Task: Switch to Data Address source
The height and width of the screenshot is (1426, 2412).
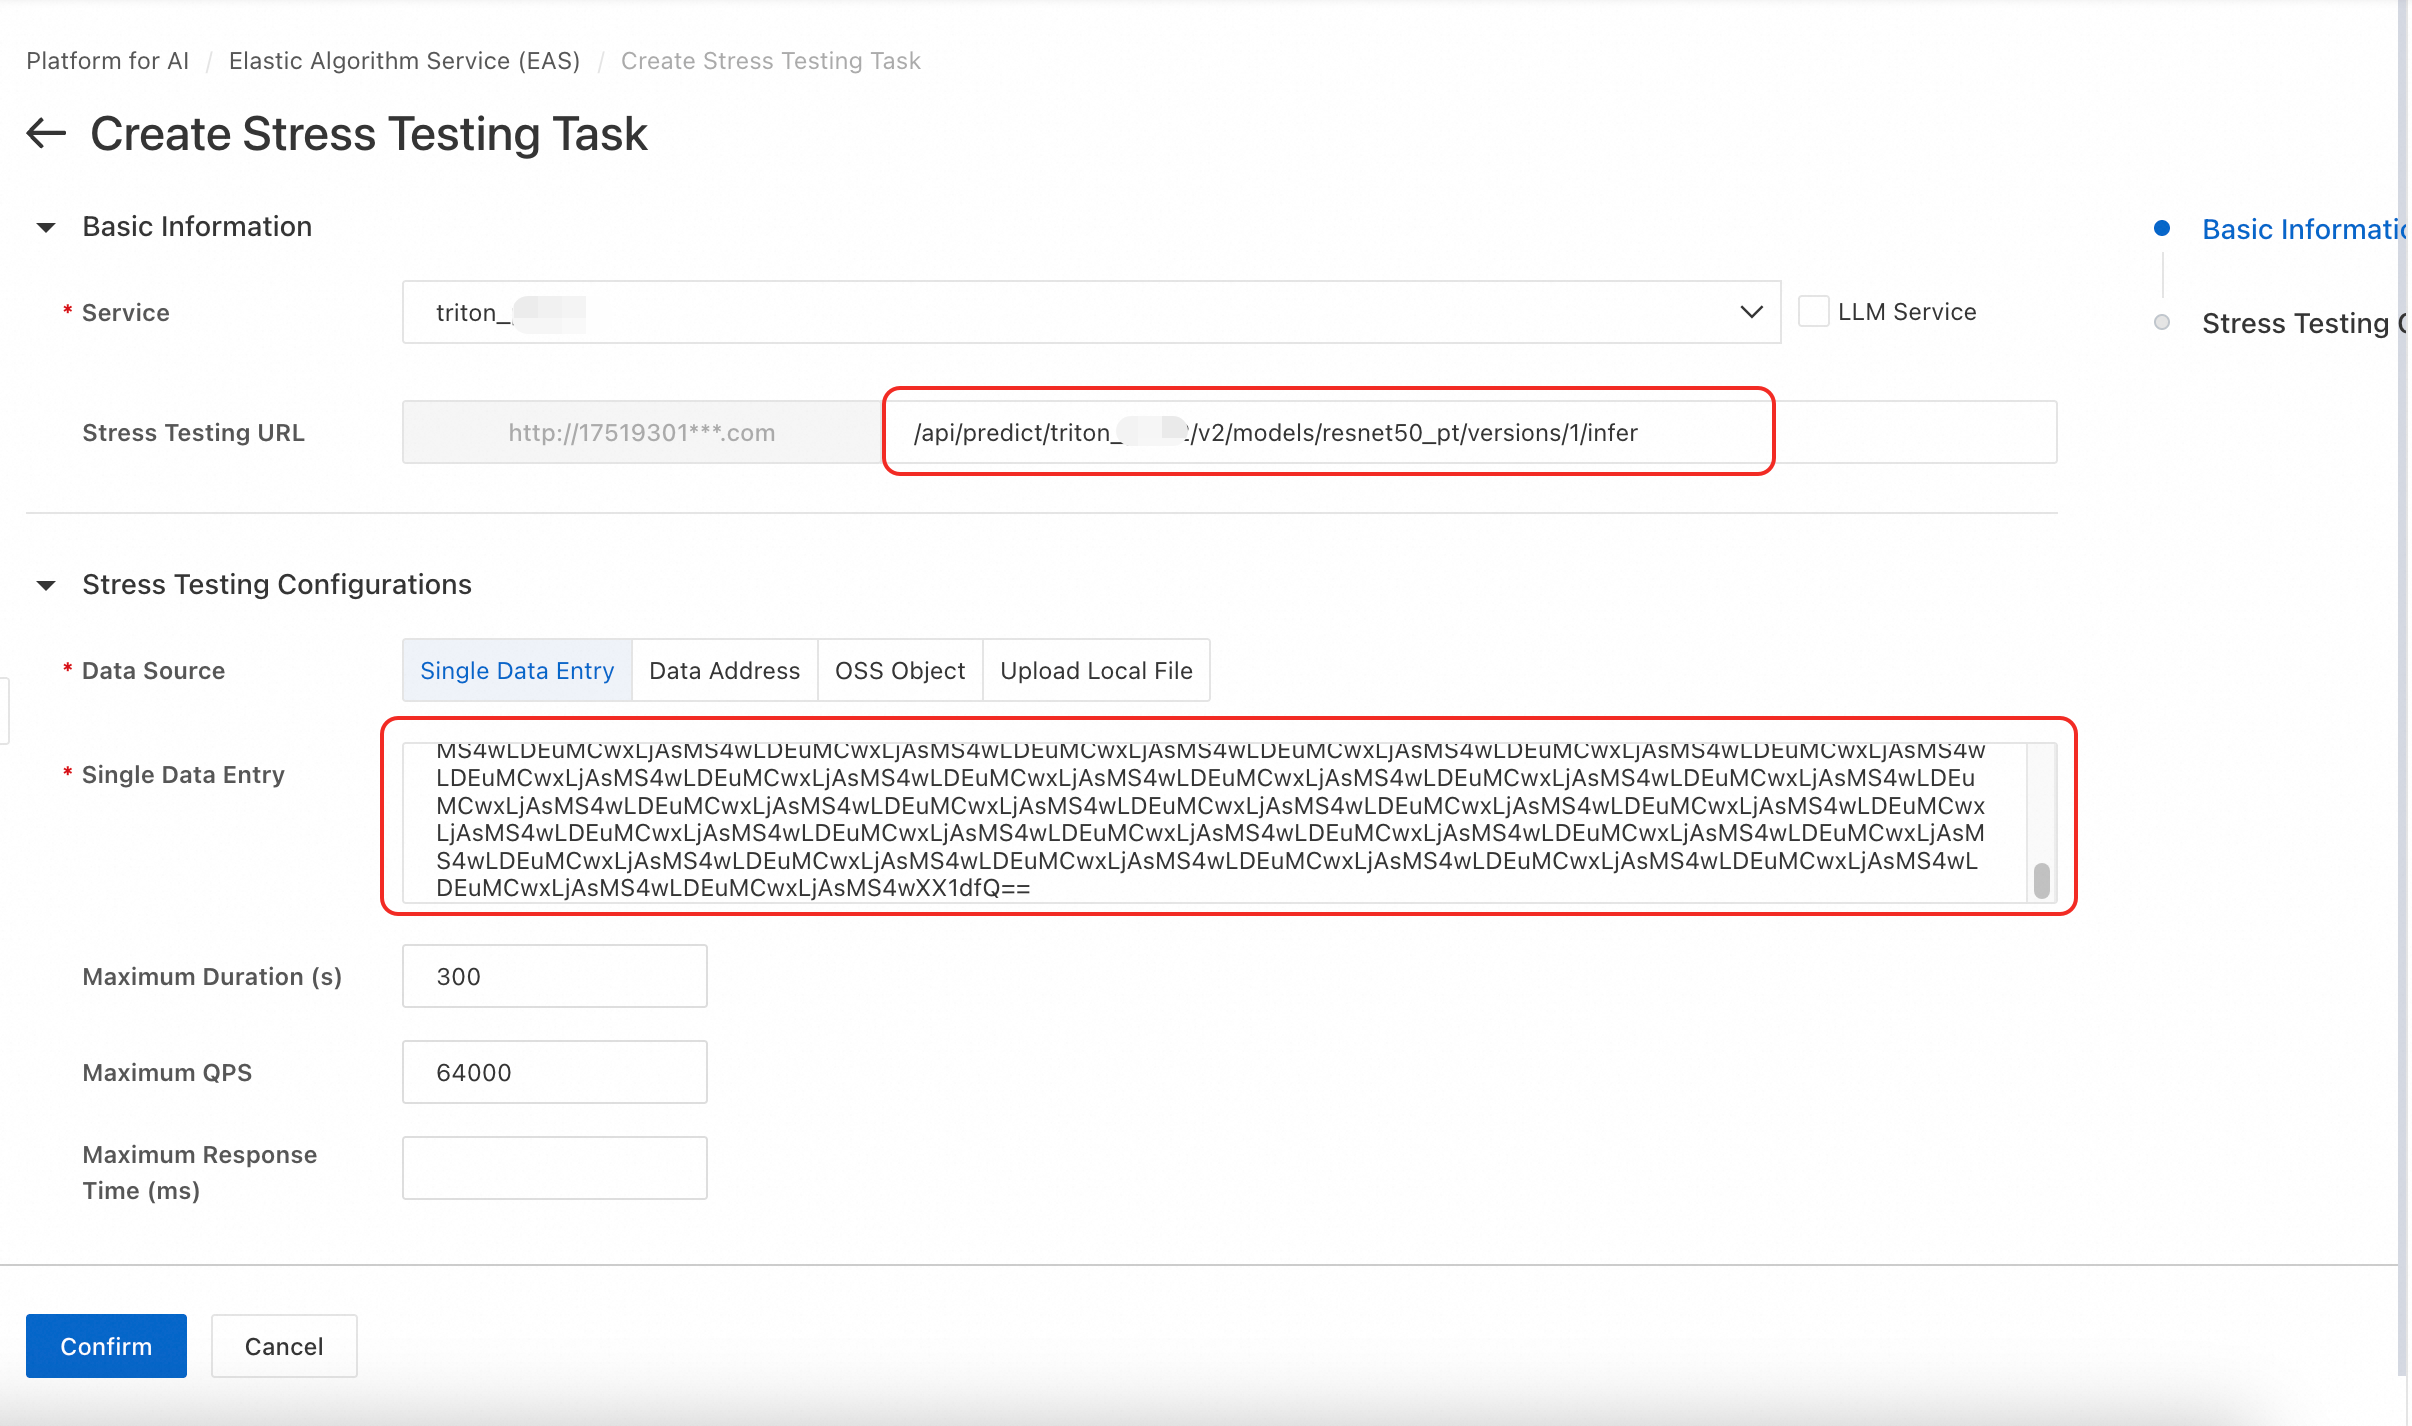Action: point(724,670)
